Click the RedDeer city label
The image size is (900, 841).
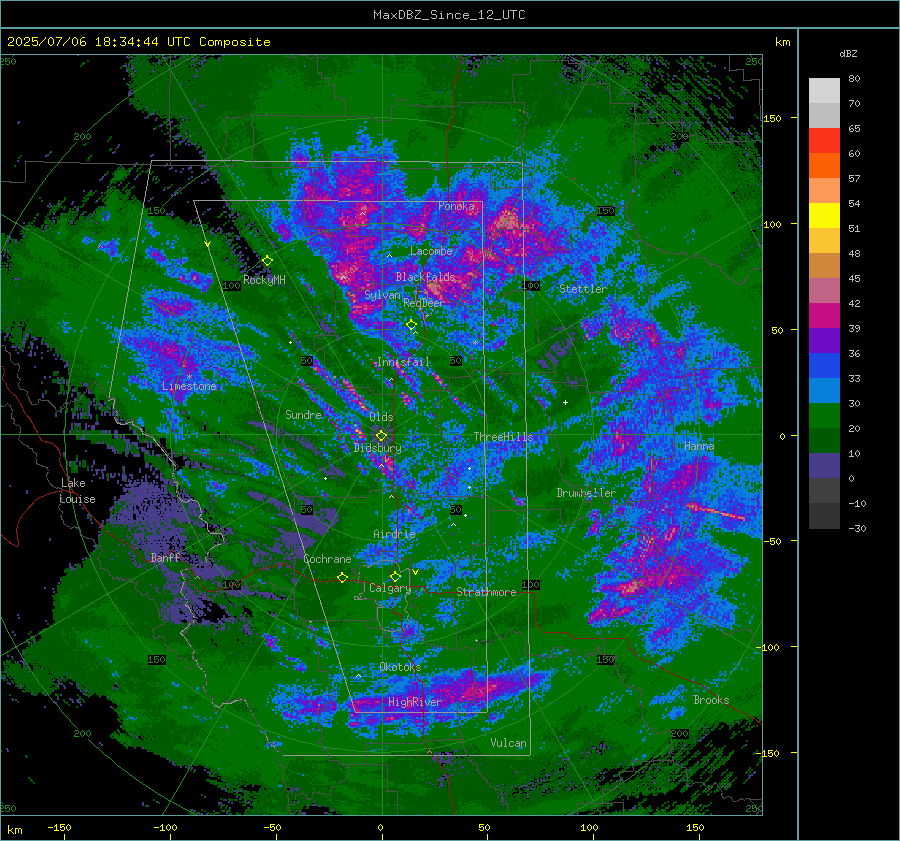424,303
